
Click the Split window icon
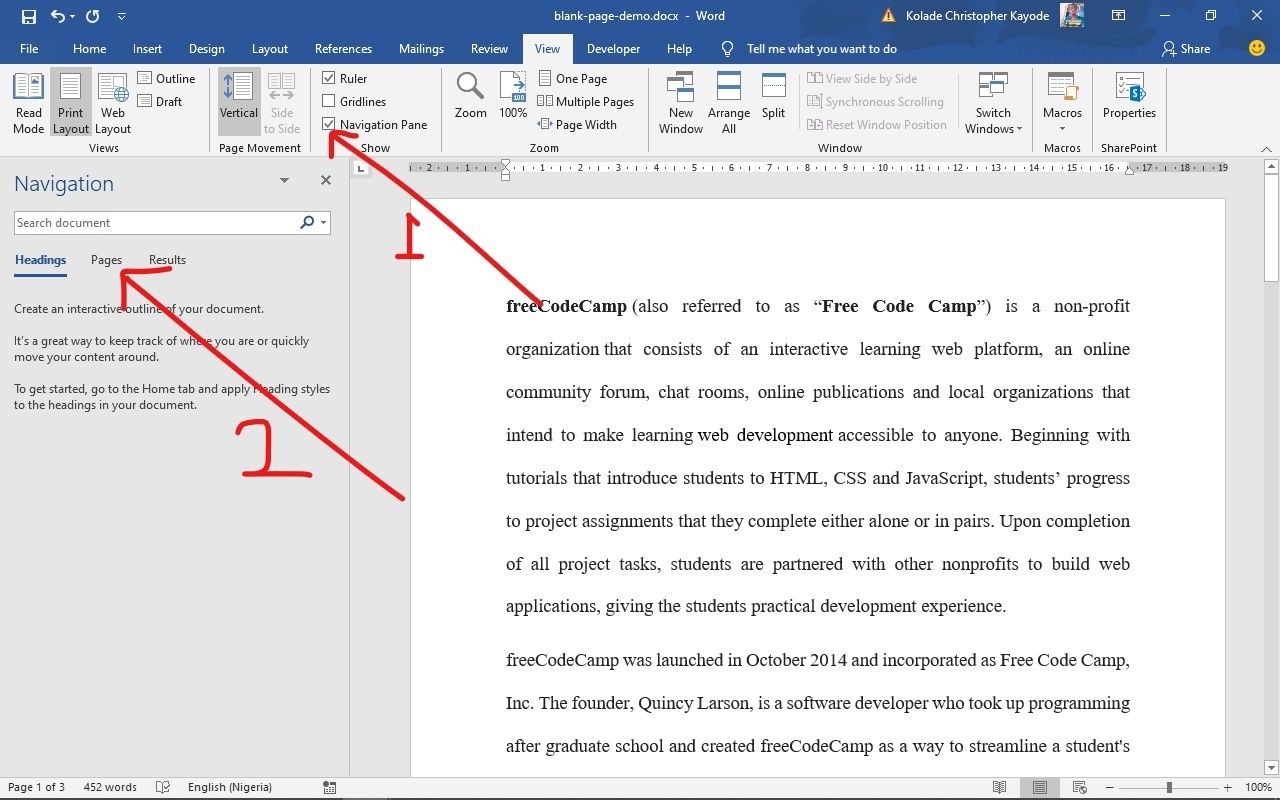(773, 95)
